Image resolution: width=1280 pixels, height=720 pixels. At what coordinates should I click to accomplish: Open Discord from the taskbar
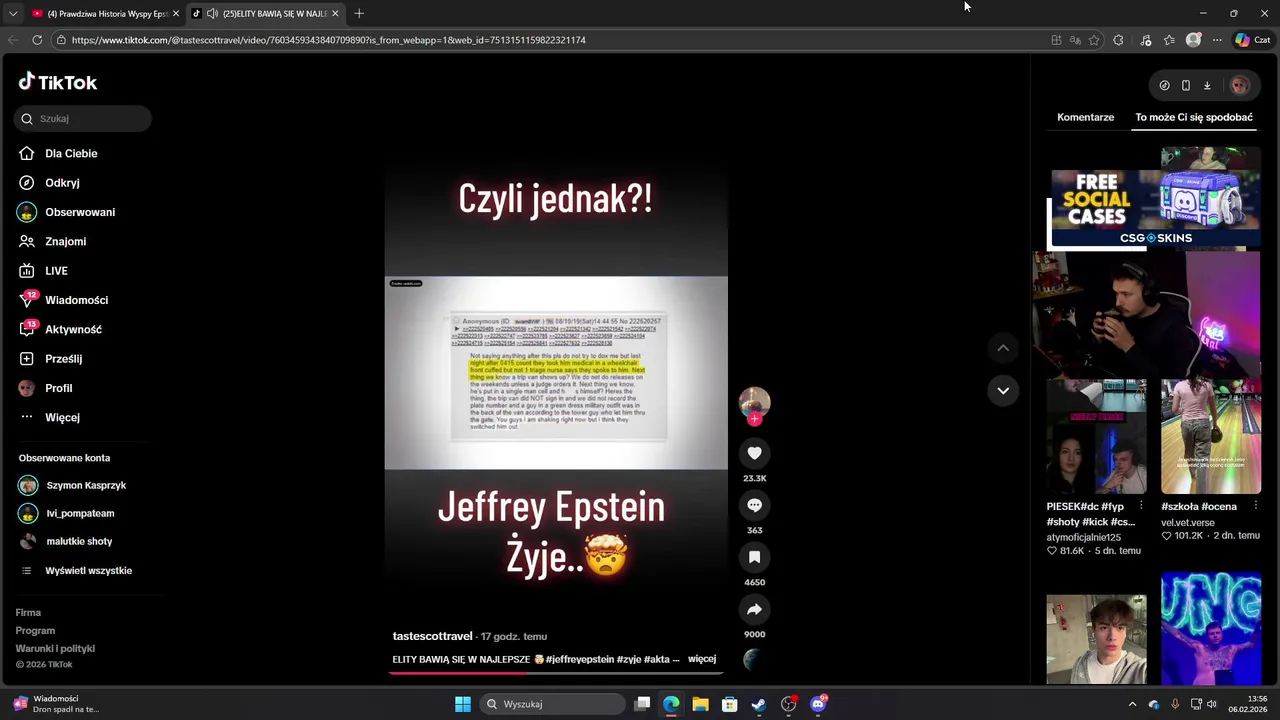[x=818, y=704]
